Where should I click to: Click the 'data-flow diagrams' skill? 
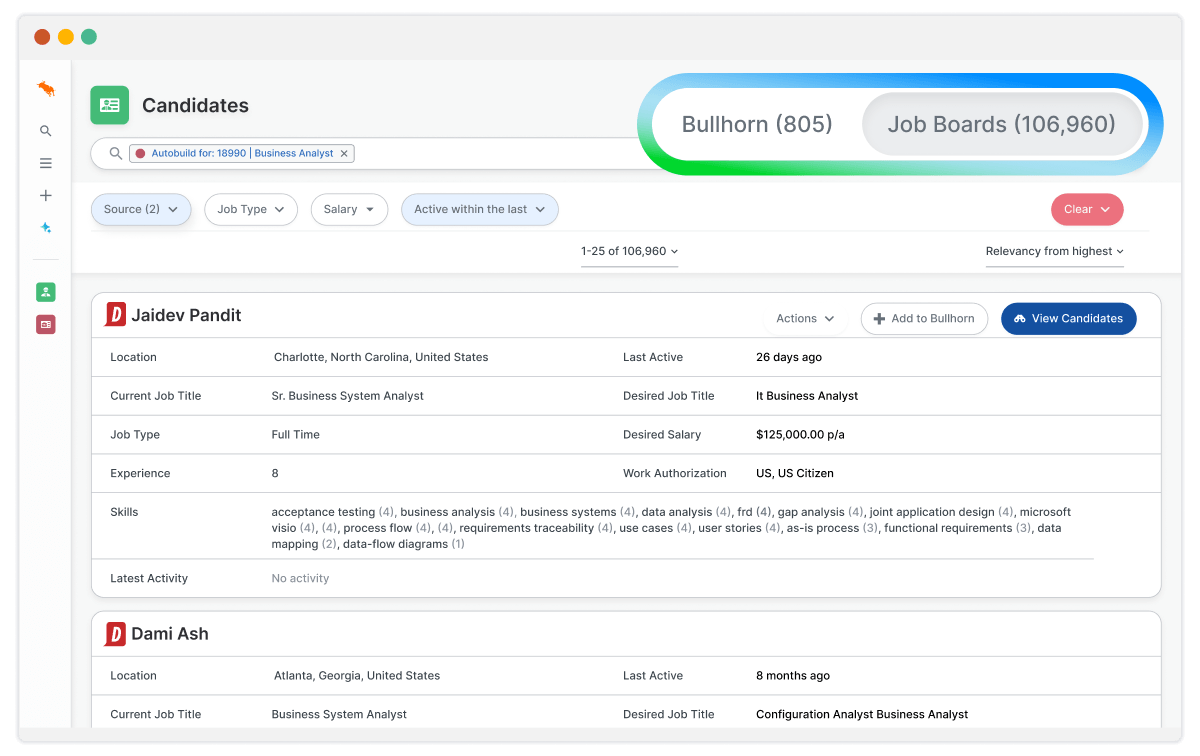click(x=395, y=544)
